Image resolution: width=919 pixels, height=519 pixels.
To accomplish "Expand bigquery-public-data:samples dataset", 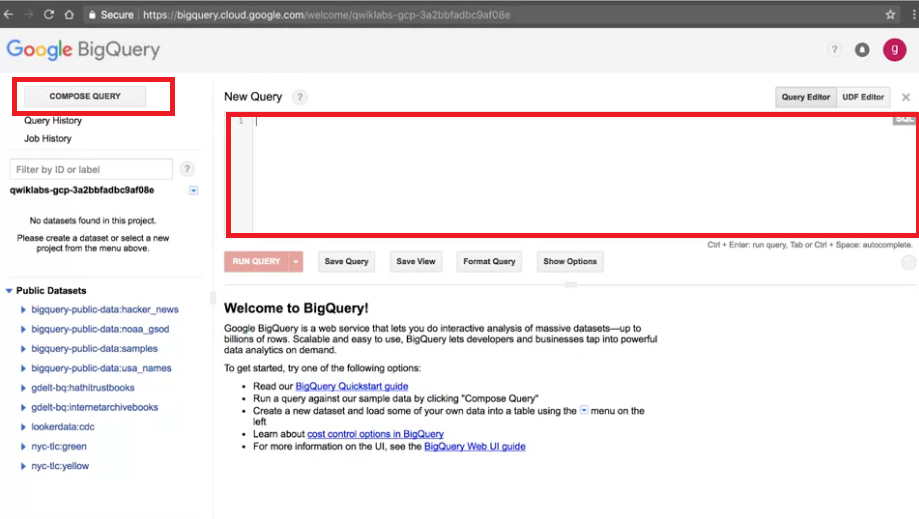I will point(23,349).
